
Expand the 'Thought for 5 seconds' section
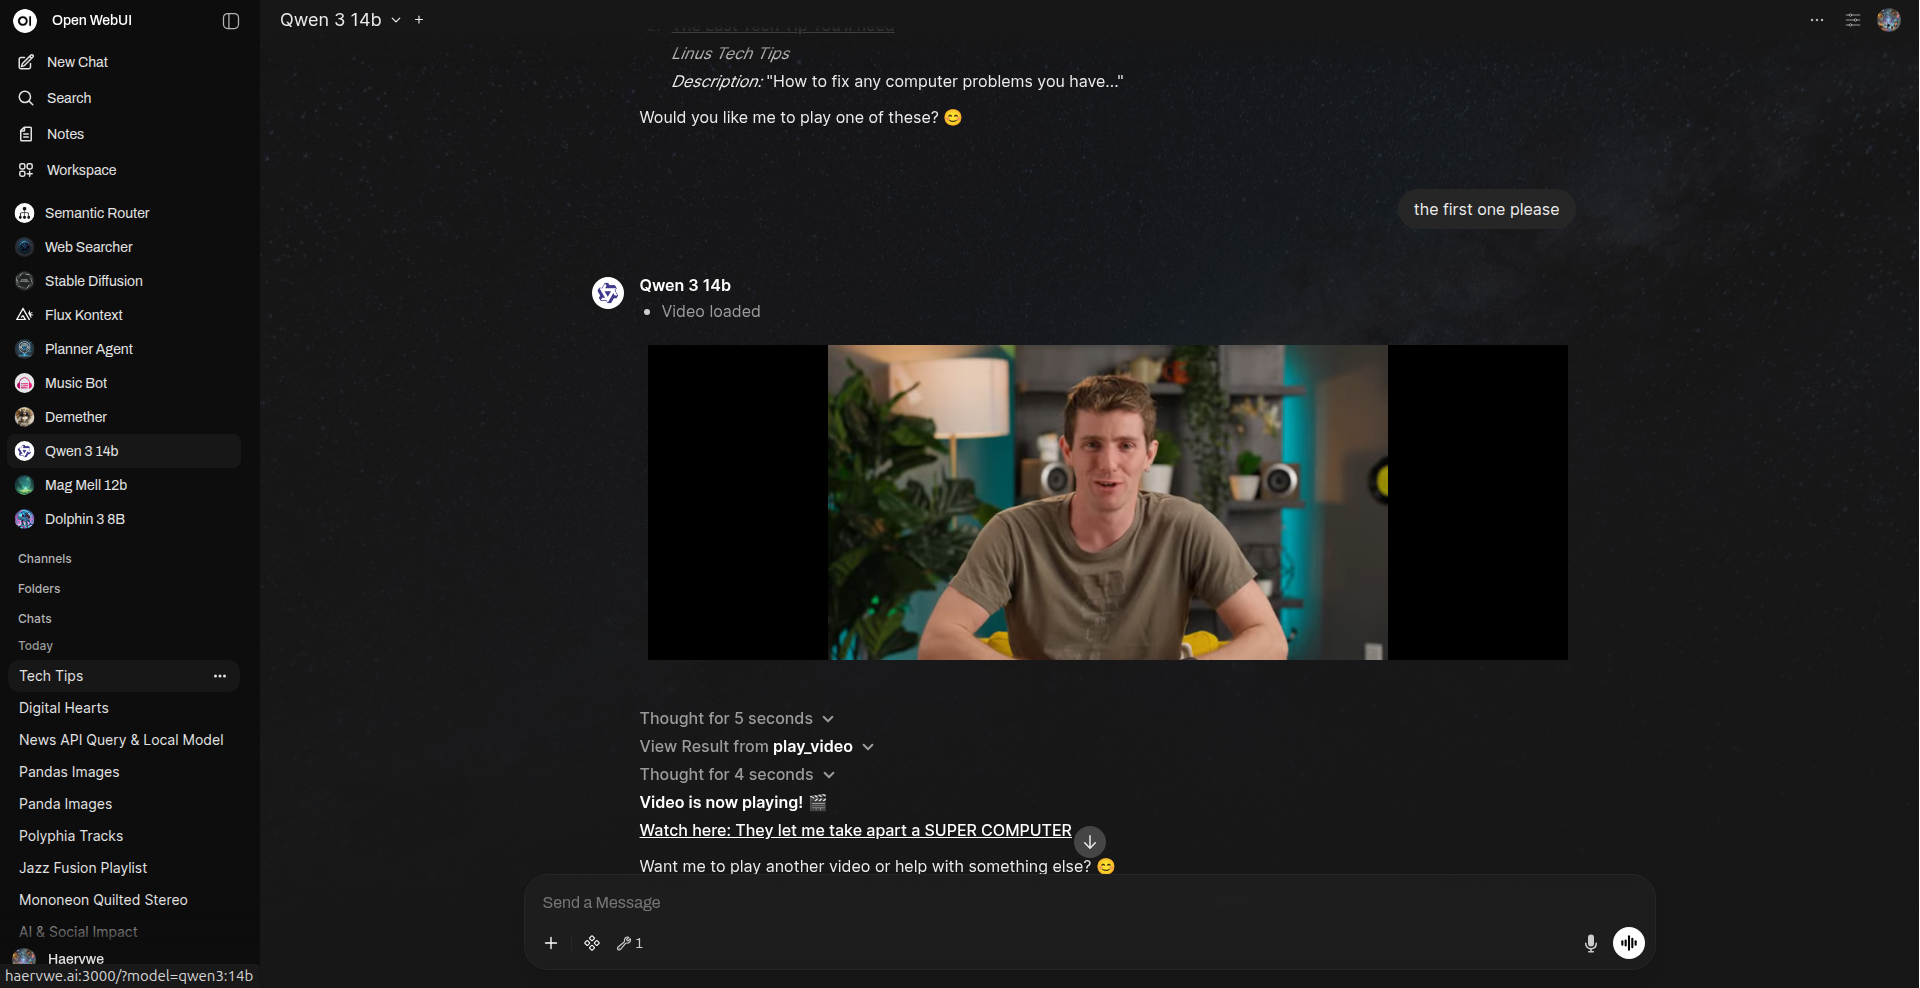coord(736,719)
